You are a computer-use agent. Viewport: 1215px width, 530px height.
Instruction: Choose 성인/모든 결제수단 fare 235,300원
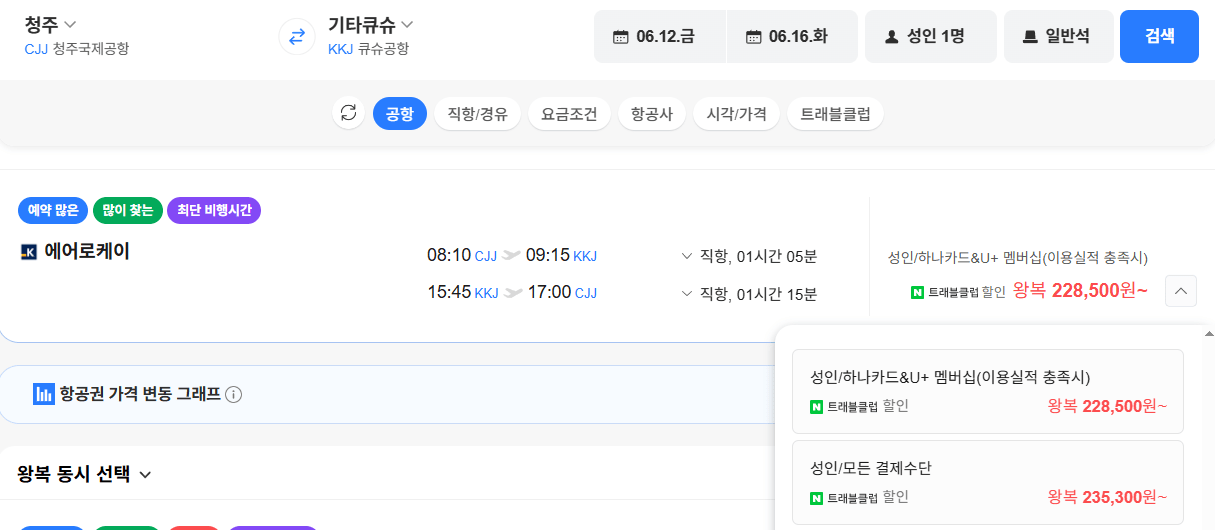point(988,482)
